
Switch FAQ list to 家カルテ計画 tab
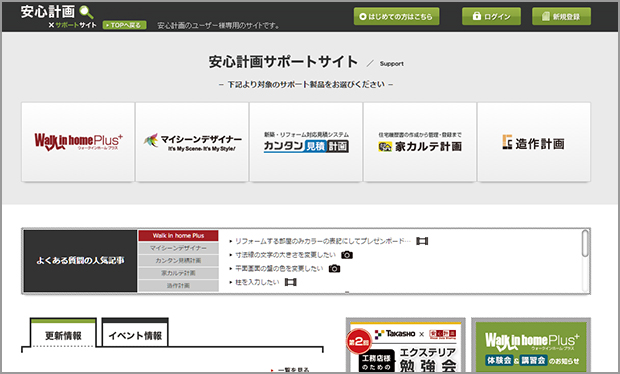pyautogui.click(x=178, y=273)
